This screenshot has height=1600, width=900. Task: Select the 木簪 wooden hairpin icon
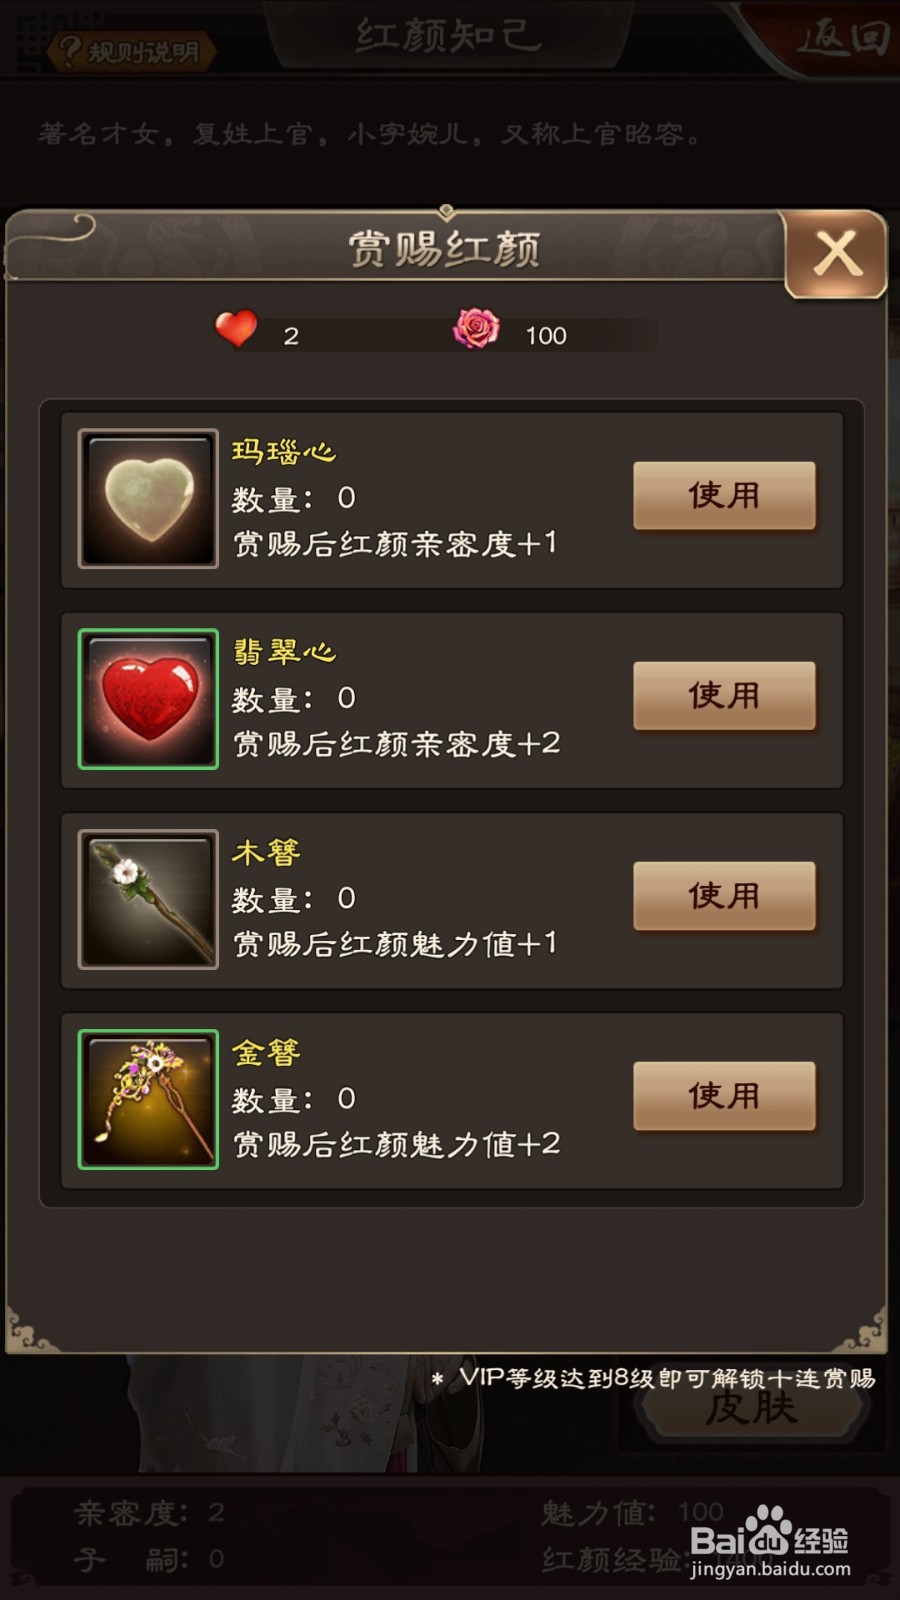click(x=148, y=899)
